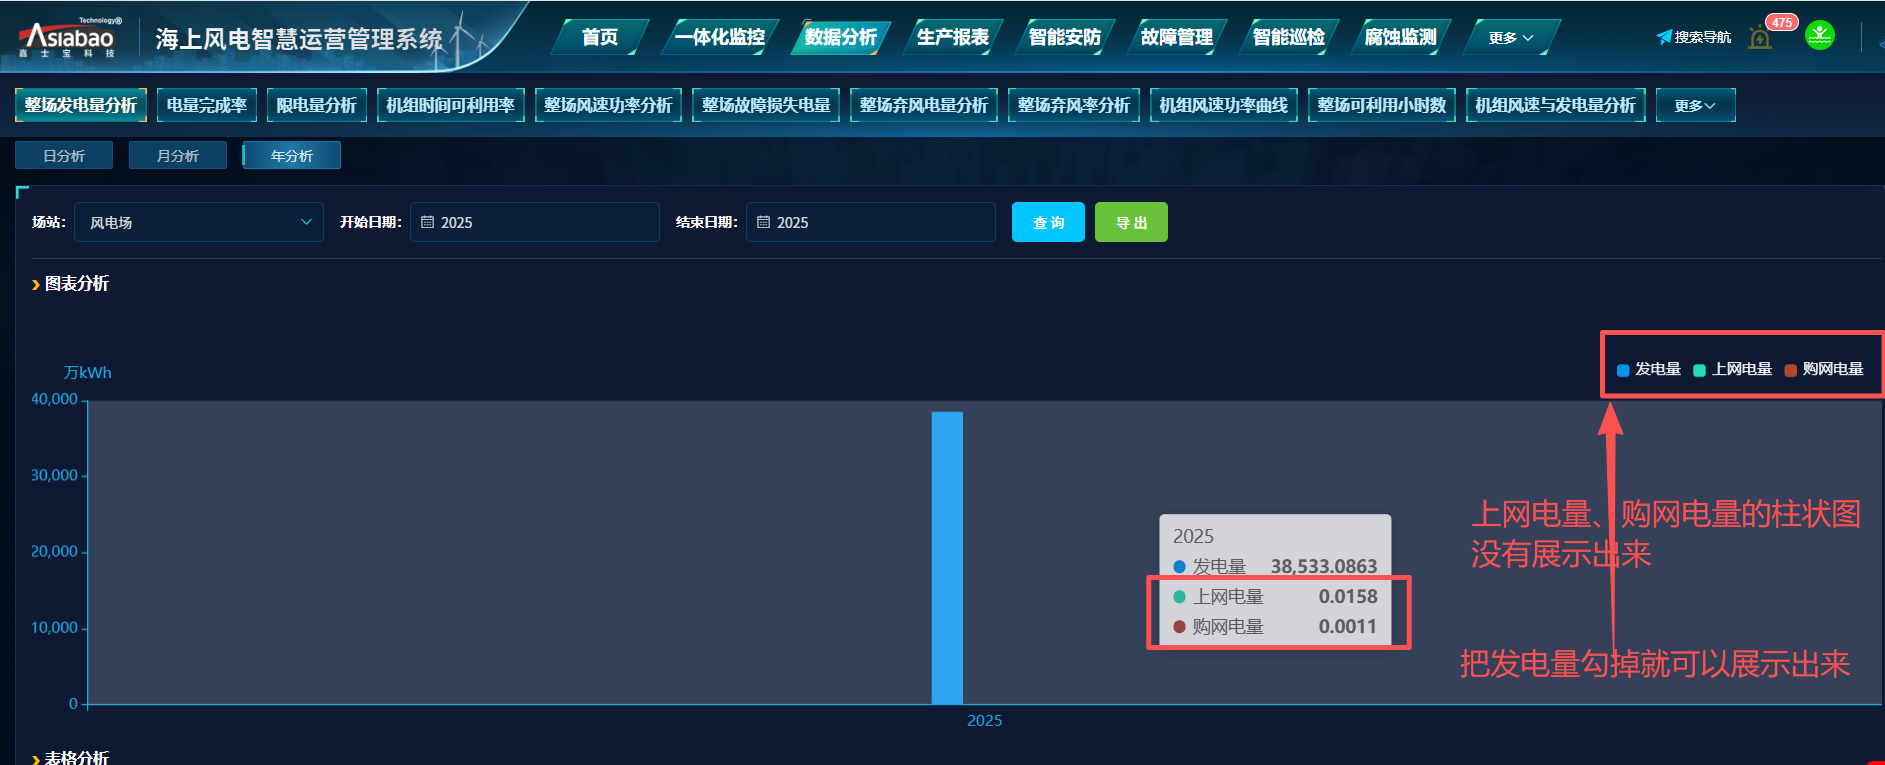Image resolution: width=1885 pixels, height=765 pixels.
Task: Click the search navigation paper-plane icon
Action: pyautogui.click(x=1664, y=37)
